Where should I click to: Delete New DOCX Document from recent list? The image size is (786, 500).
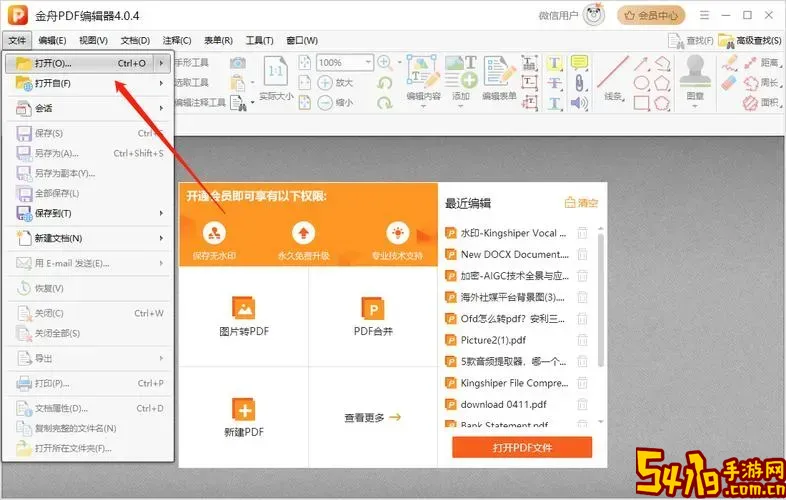click(x=582, y=255)
